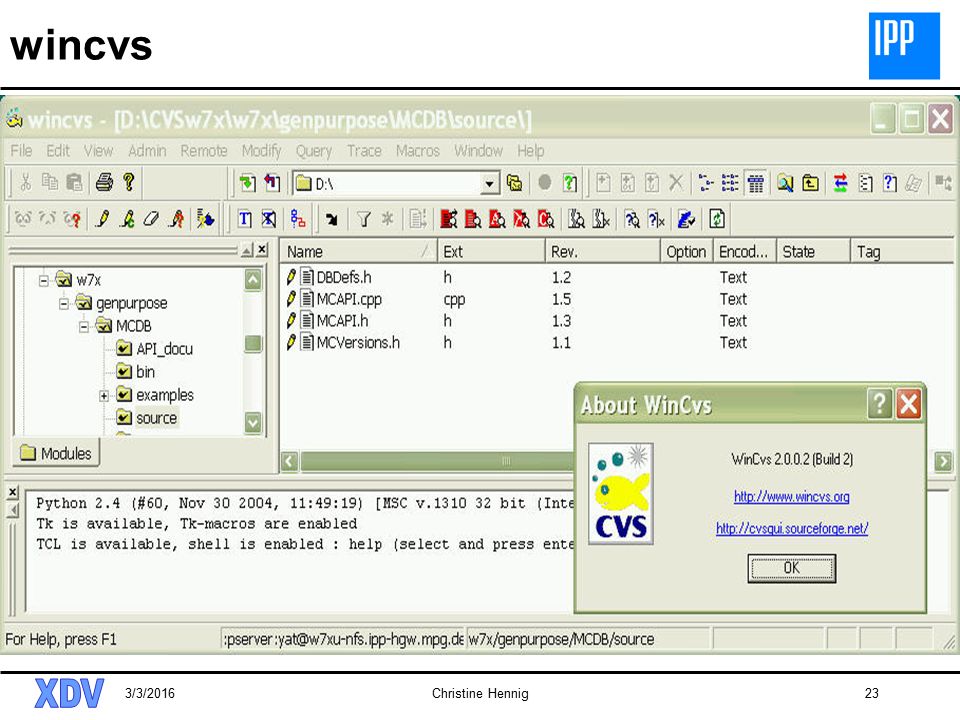The image size is (960, 720).
Task: Open the http://www.wincvs.org link
Action: tap(792, 497)
